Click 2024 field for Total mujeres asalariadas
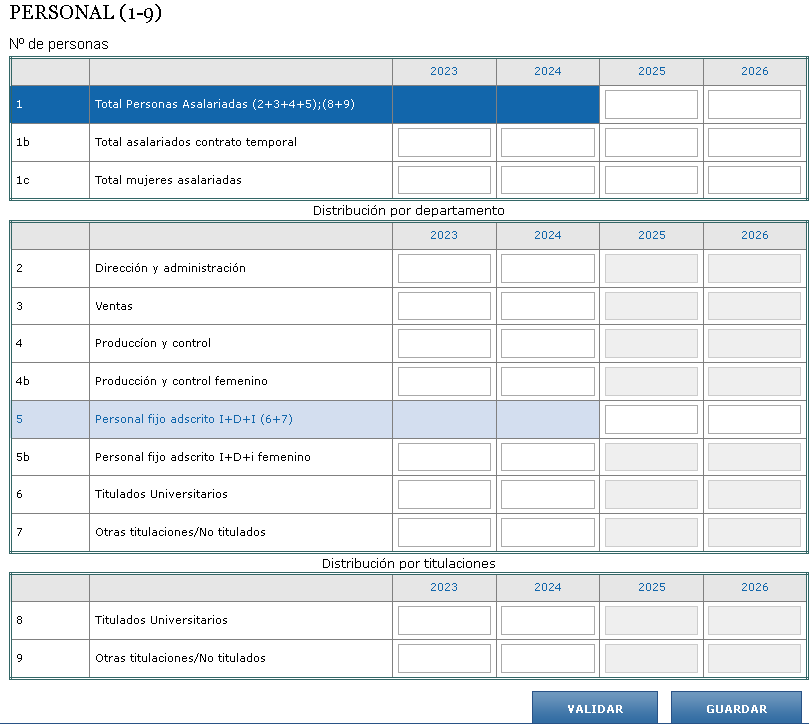The image size is (809, 724). pyautogui.click(x=547, y=180)
